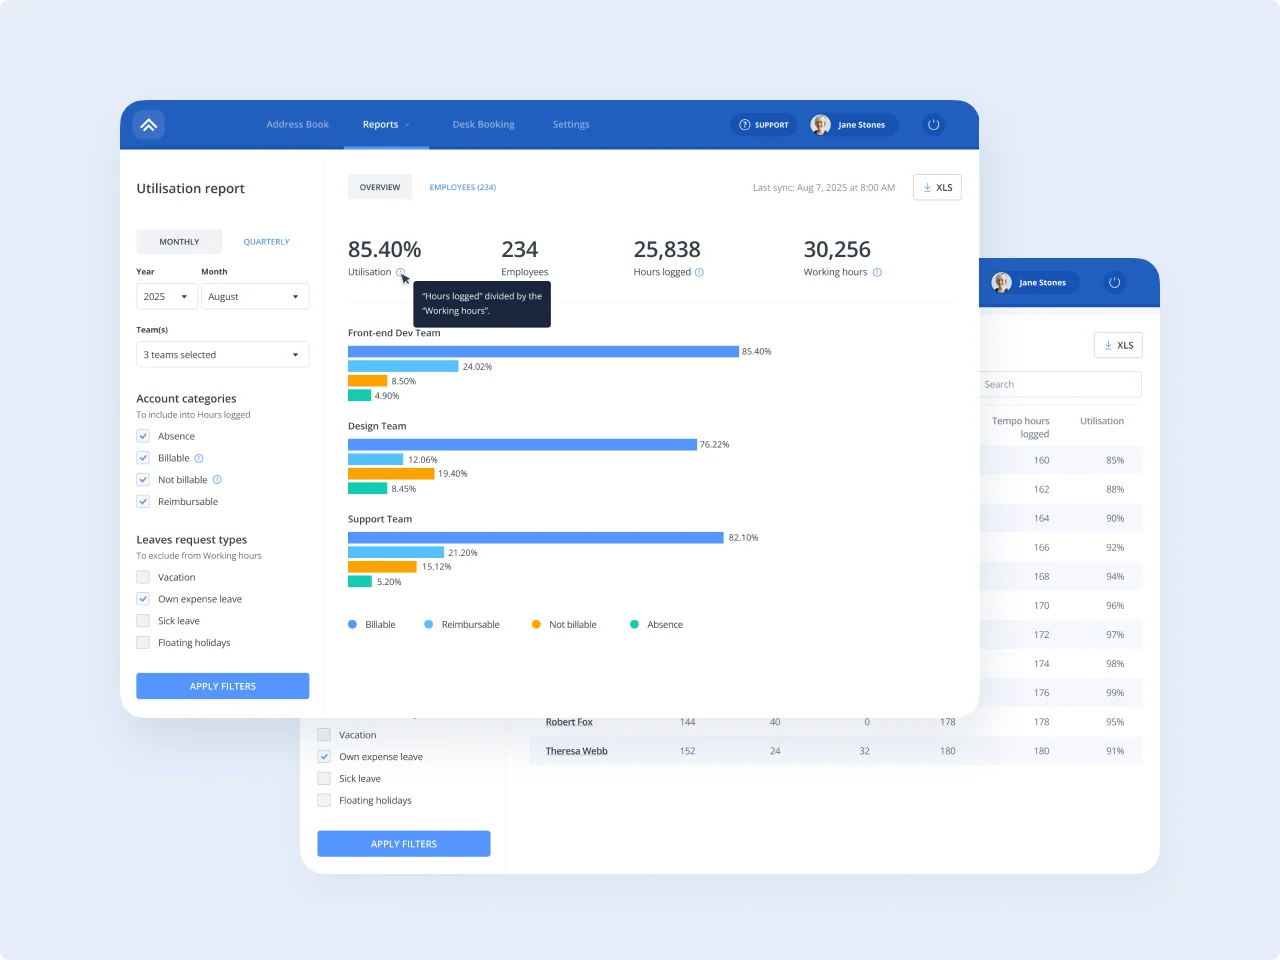The image size is (1280, 960).
Task: Click the Apply Filters button
Action: pos(222,686)
